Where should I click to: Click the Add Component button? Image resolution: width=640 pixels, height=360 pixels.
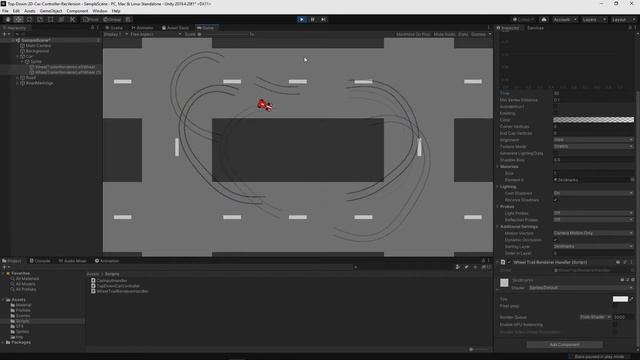pos(564,344)
